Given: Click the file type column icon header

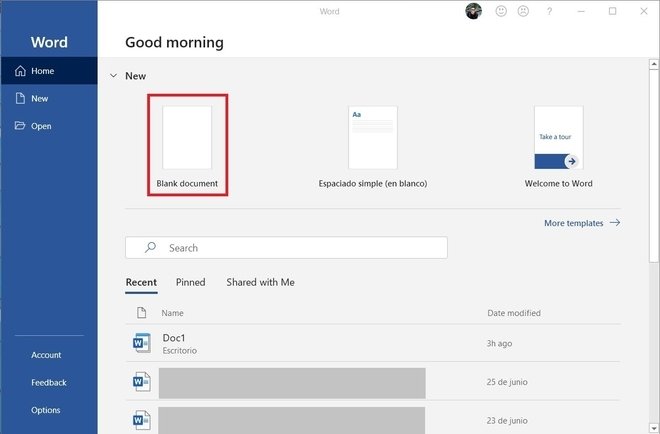Looking at the screenshot, I should [142, 313].
